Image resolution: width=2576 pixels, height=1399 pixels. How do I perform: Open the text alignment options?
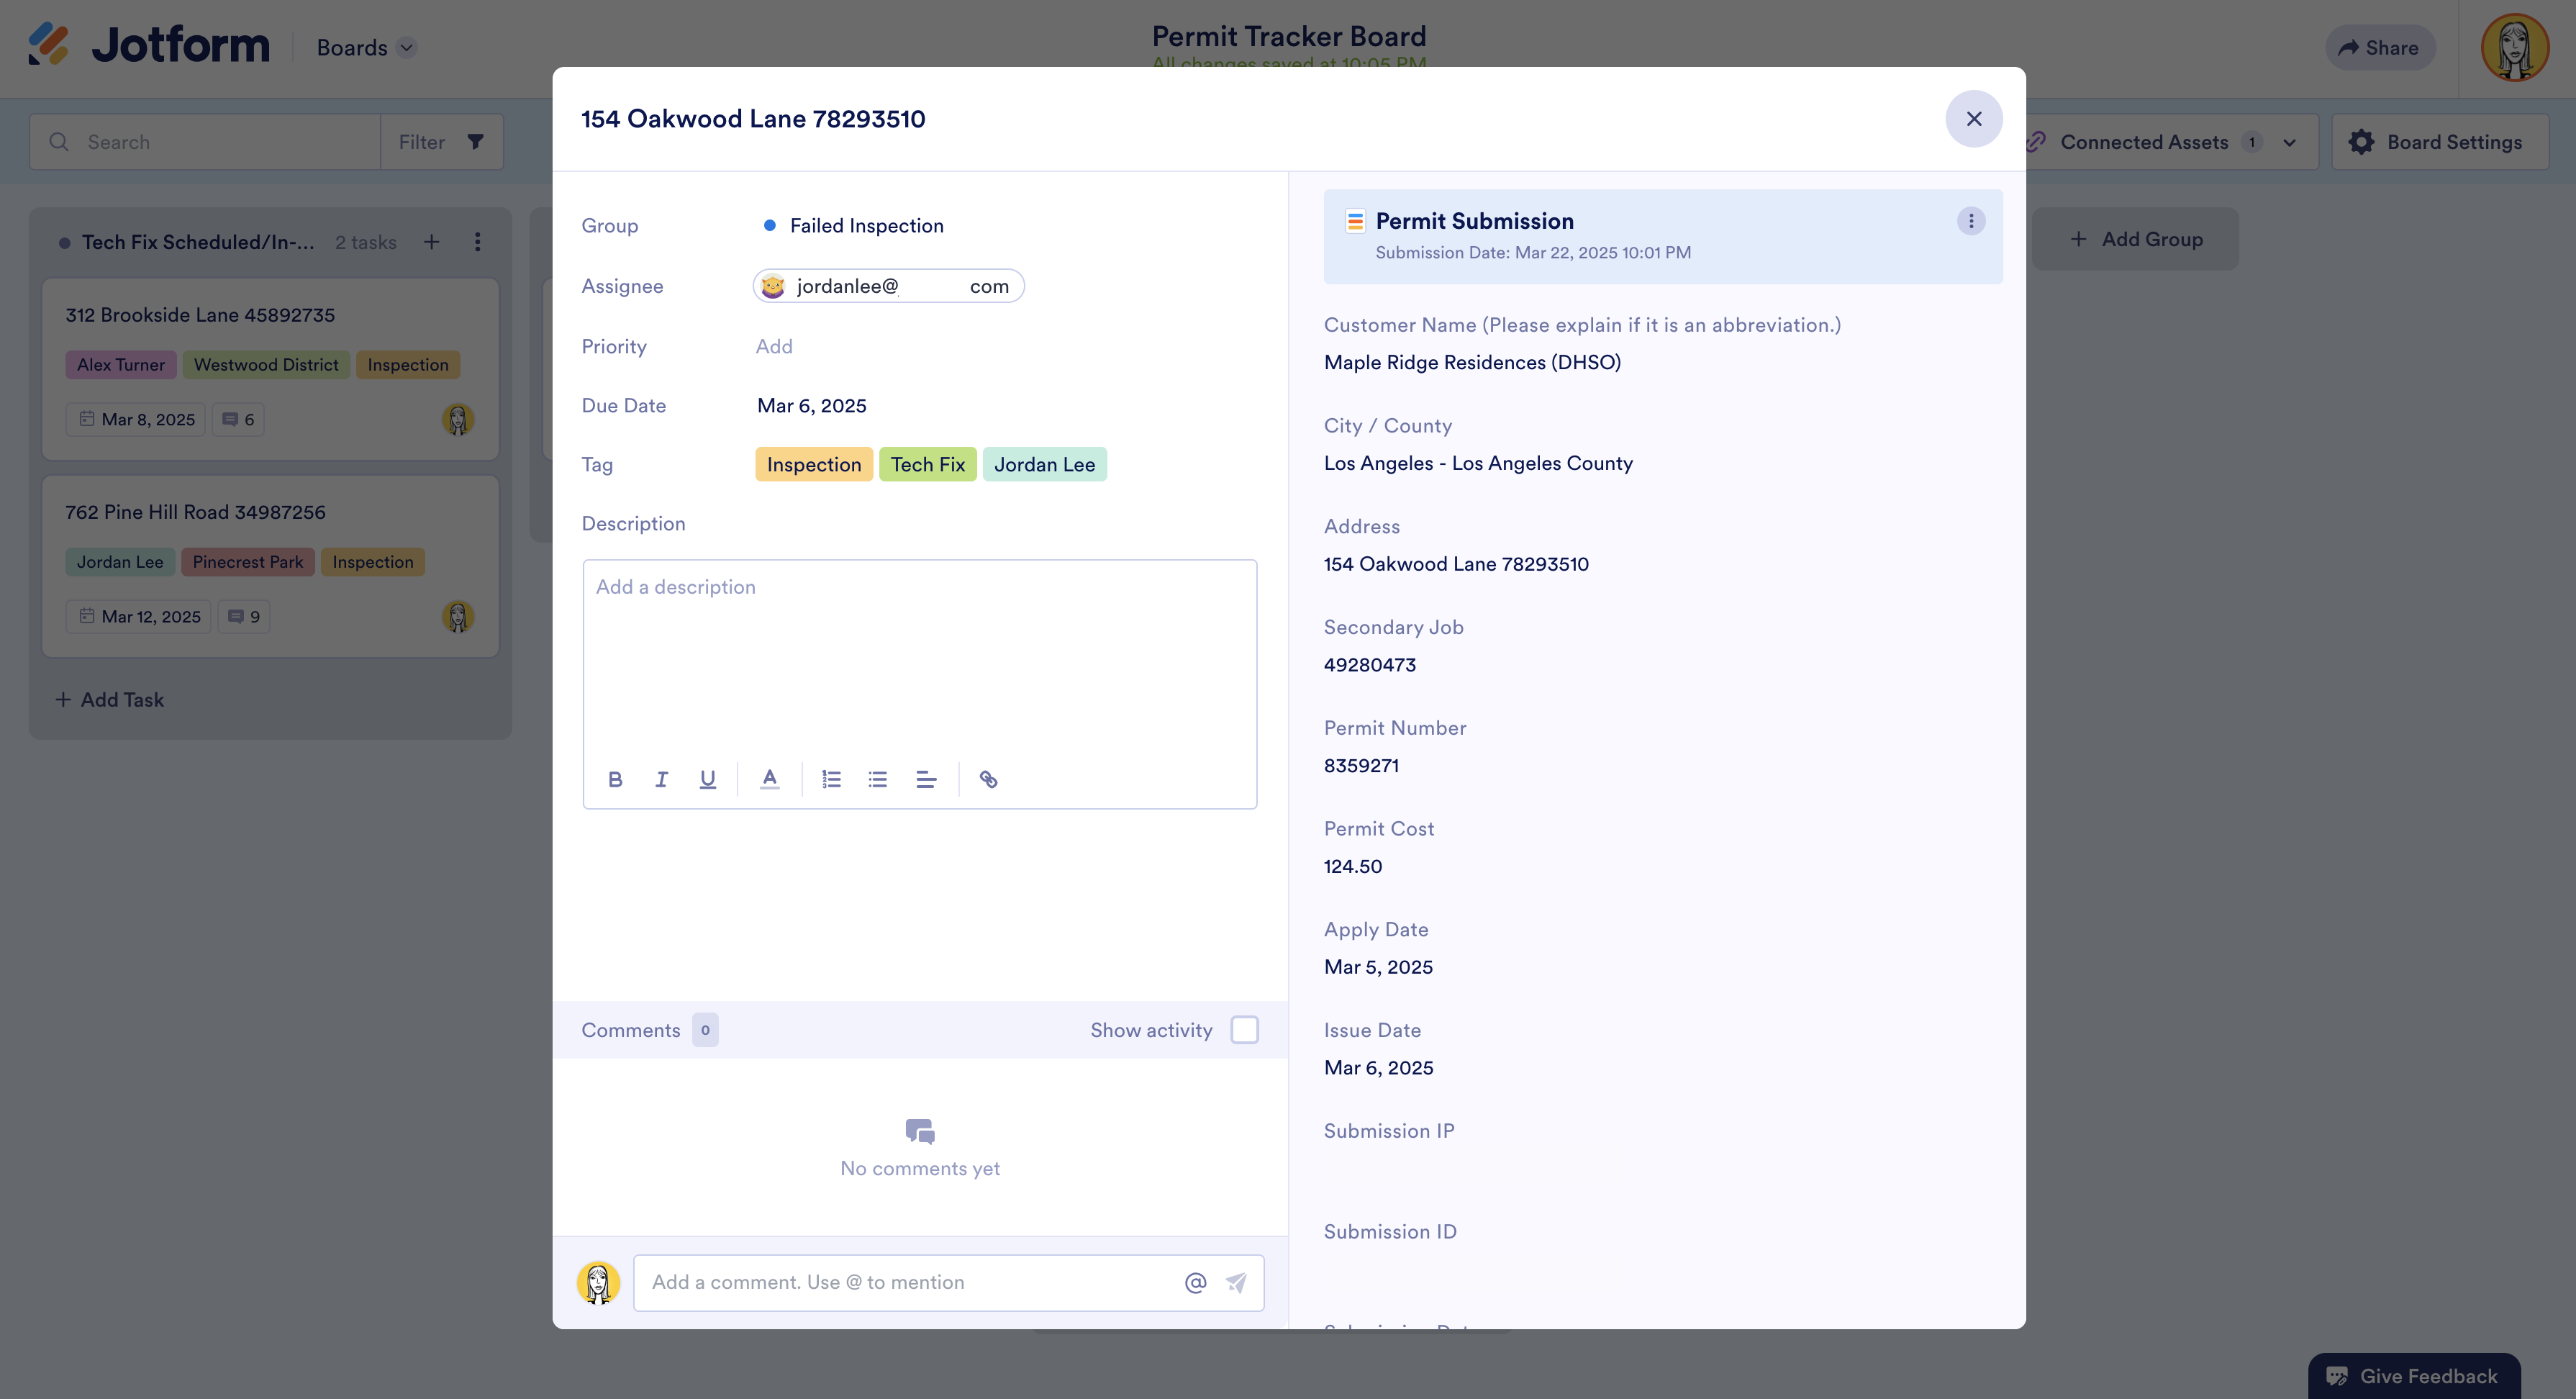tap(925, 779)
